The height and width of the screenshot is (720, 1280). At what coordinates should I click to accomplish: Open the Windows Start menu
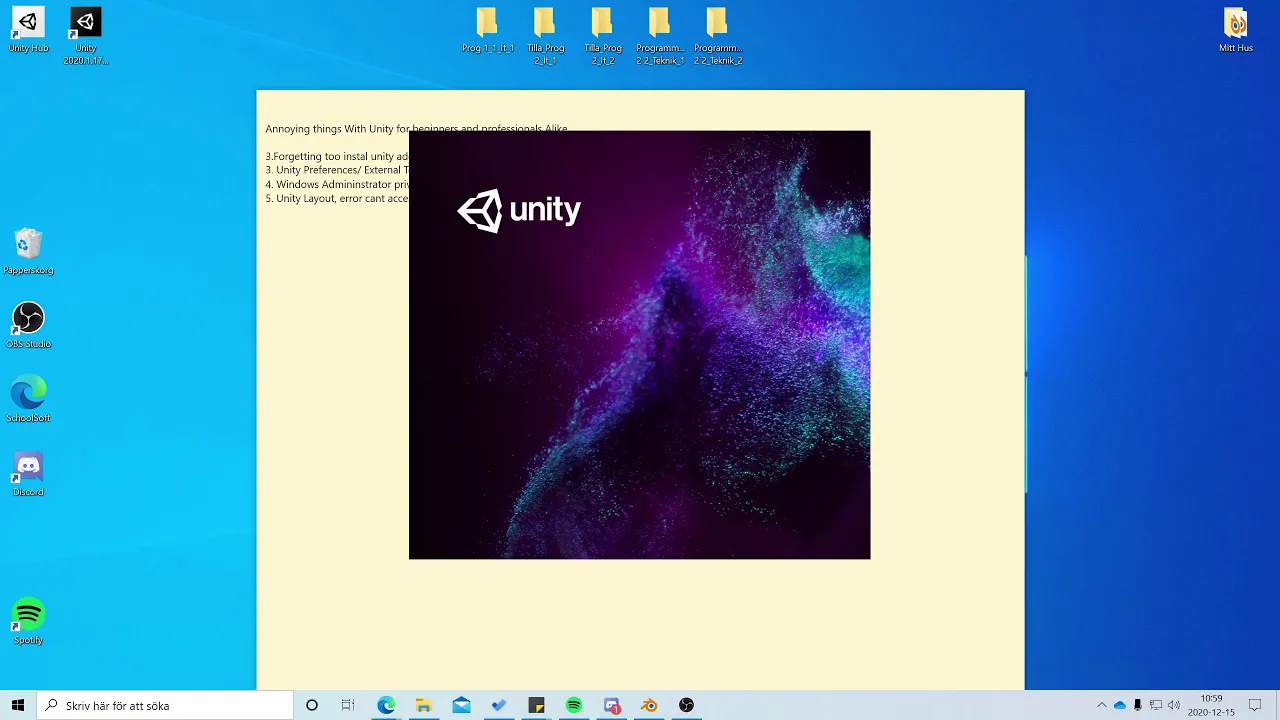(18, 705)
